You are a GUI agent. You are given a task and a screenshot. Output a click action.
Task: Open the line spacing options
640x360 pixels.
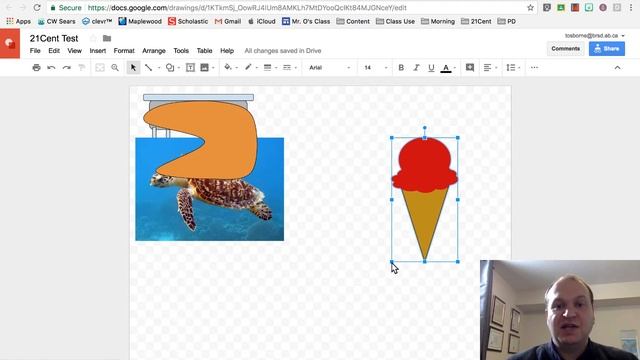tap(511, 67)
